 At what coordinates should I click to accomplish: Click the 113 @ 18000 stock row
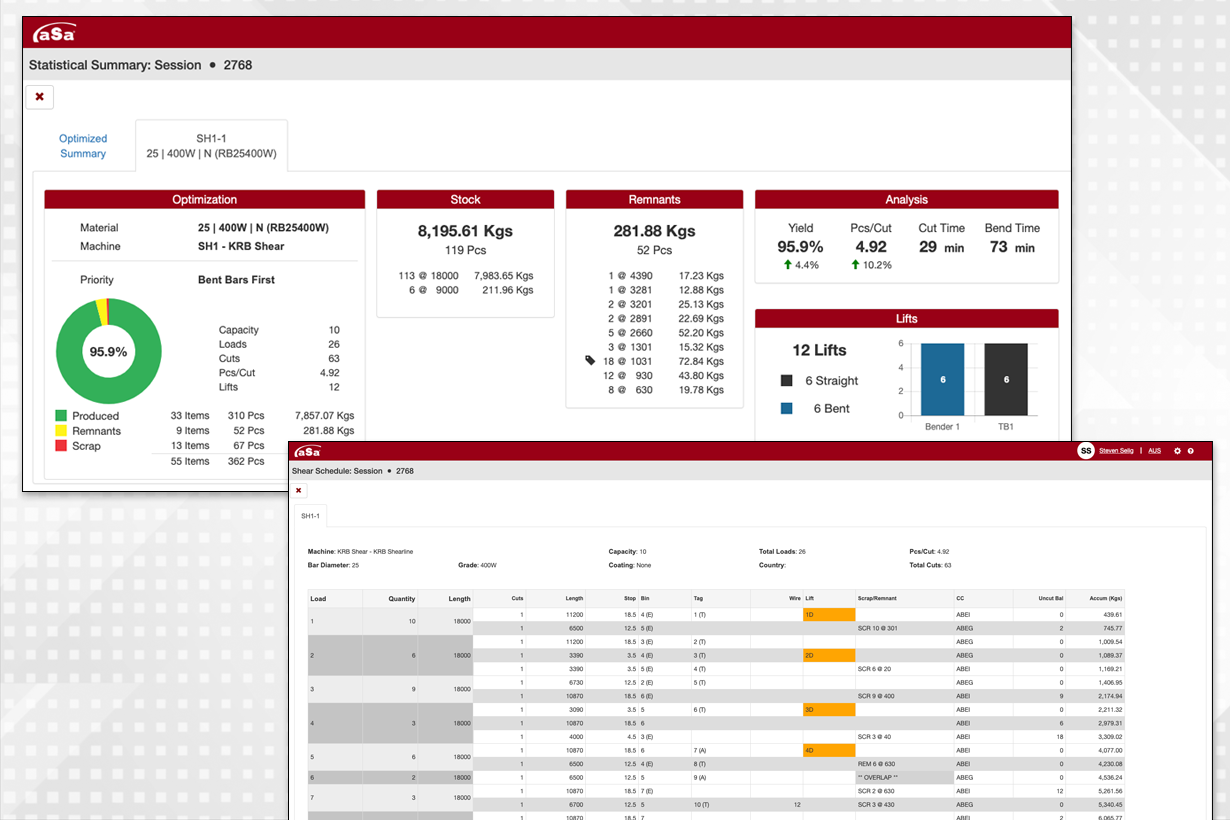tap(465, 276)
